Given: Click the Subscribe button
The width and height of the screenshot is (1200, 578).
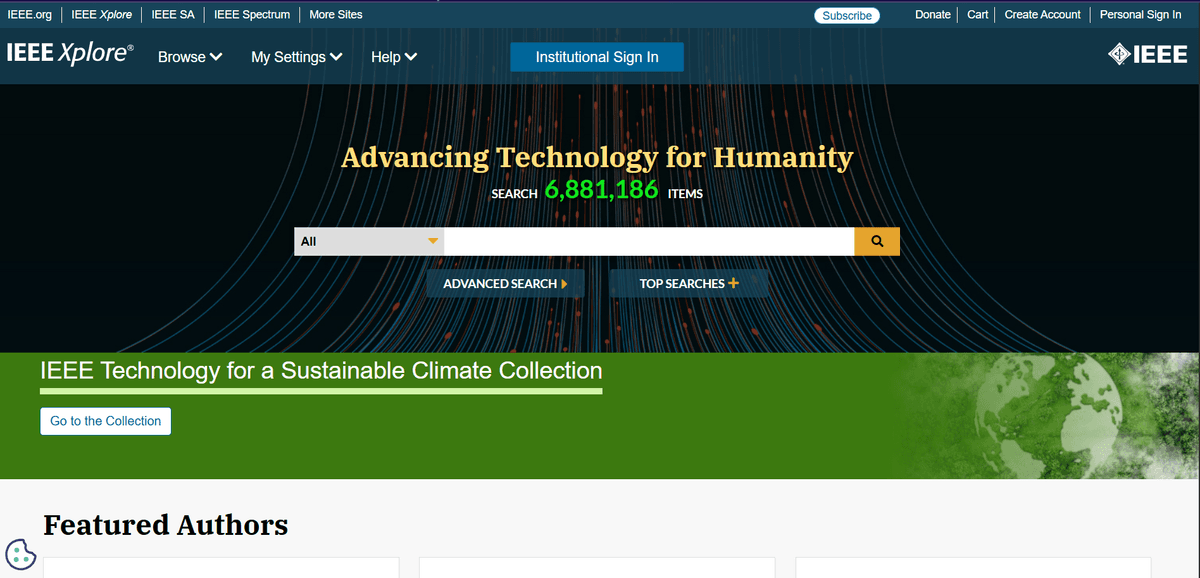Looking at the screenshot, I should 847,15.
